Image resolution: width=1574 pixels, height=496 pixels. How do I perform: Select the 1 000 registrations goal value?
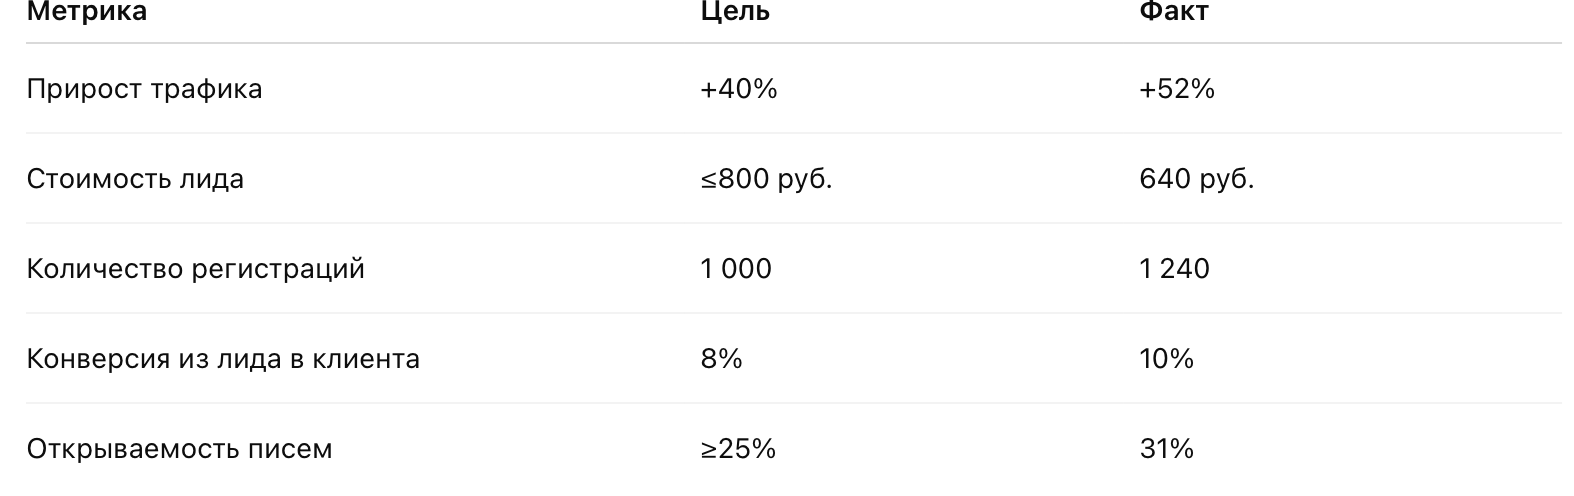tap(736, 269)
